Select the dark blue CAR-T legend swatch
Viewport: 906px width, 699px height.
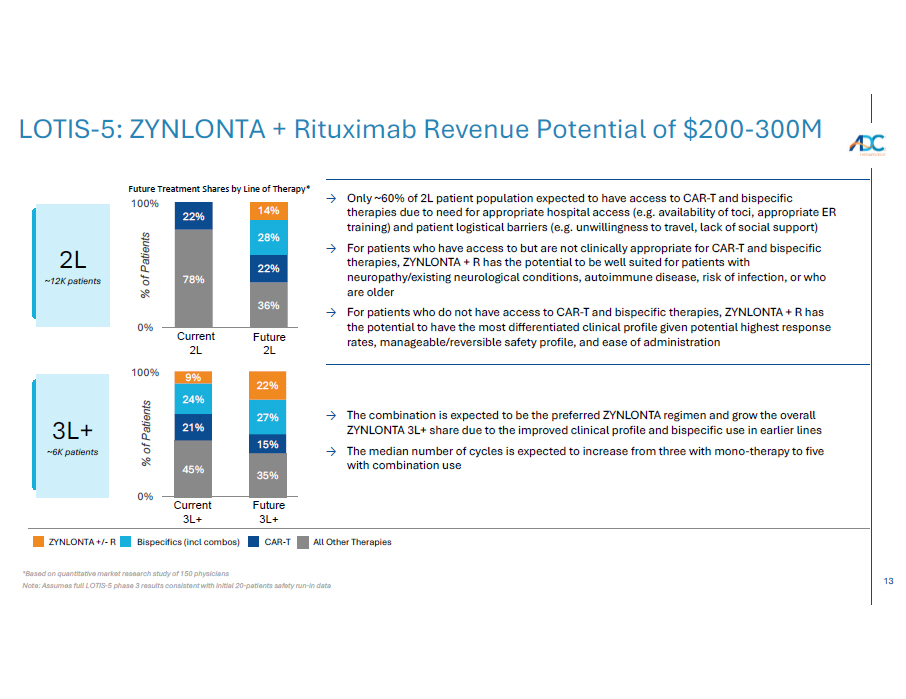(253, 542)
